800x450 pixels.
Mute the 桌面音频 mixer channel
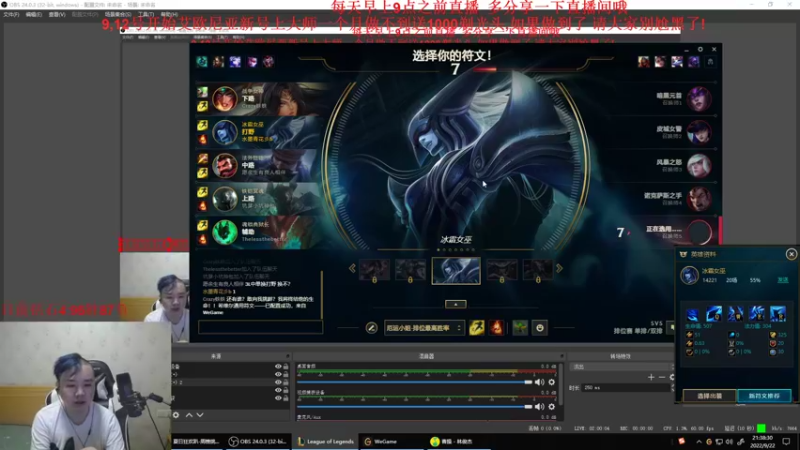click(x=539, y=382)
